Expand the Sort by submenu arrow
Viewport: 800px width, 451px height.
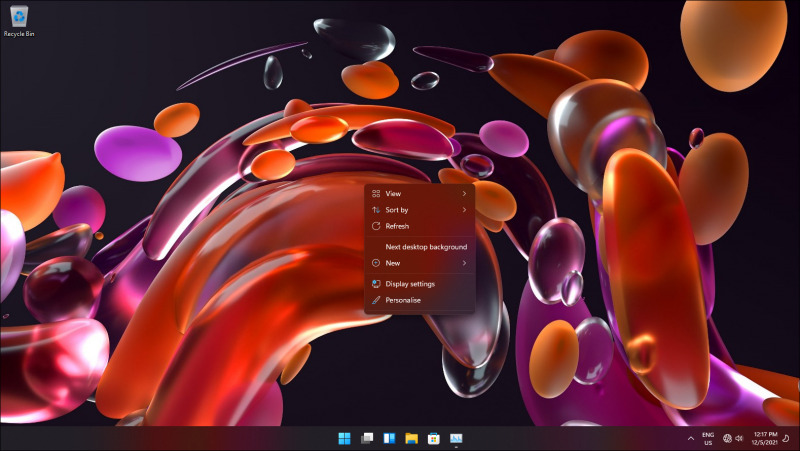coord(464,210)
